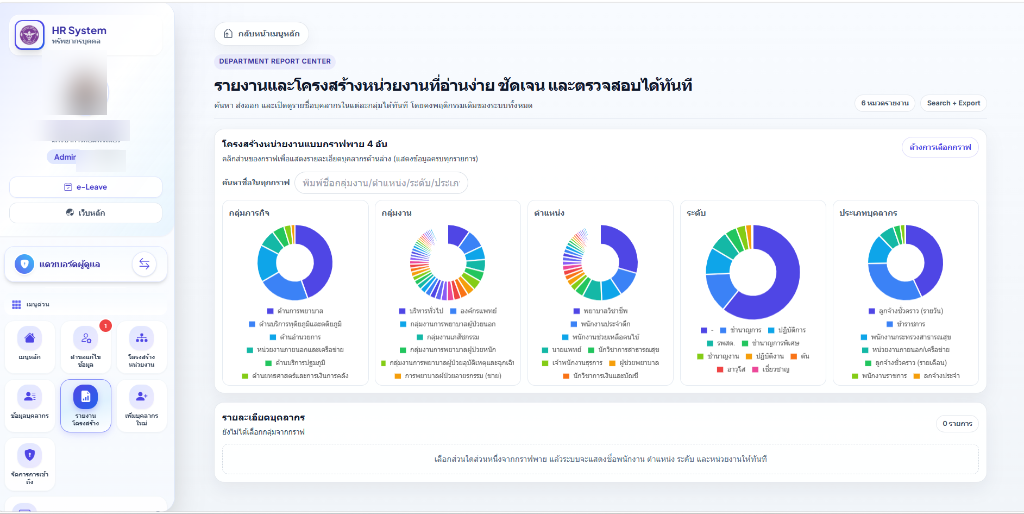Viewport: 1024px width, 514px height.
Task: Open เว็บหลัก main website button
Action: click(x=86, y=213)
